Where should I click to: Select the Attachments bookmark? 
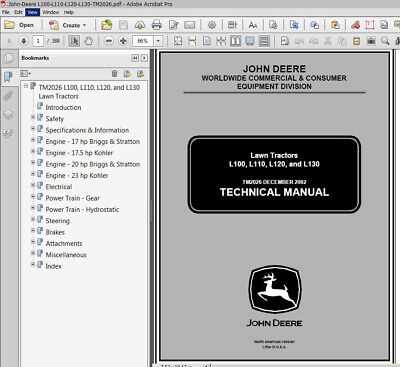click(64, 243)
